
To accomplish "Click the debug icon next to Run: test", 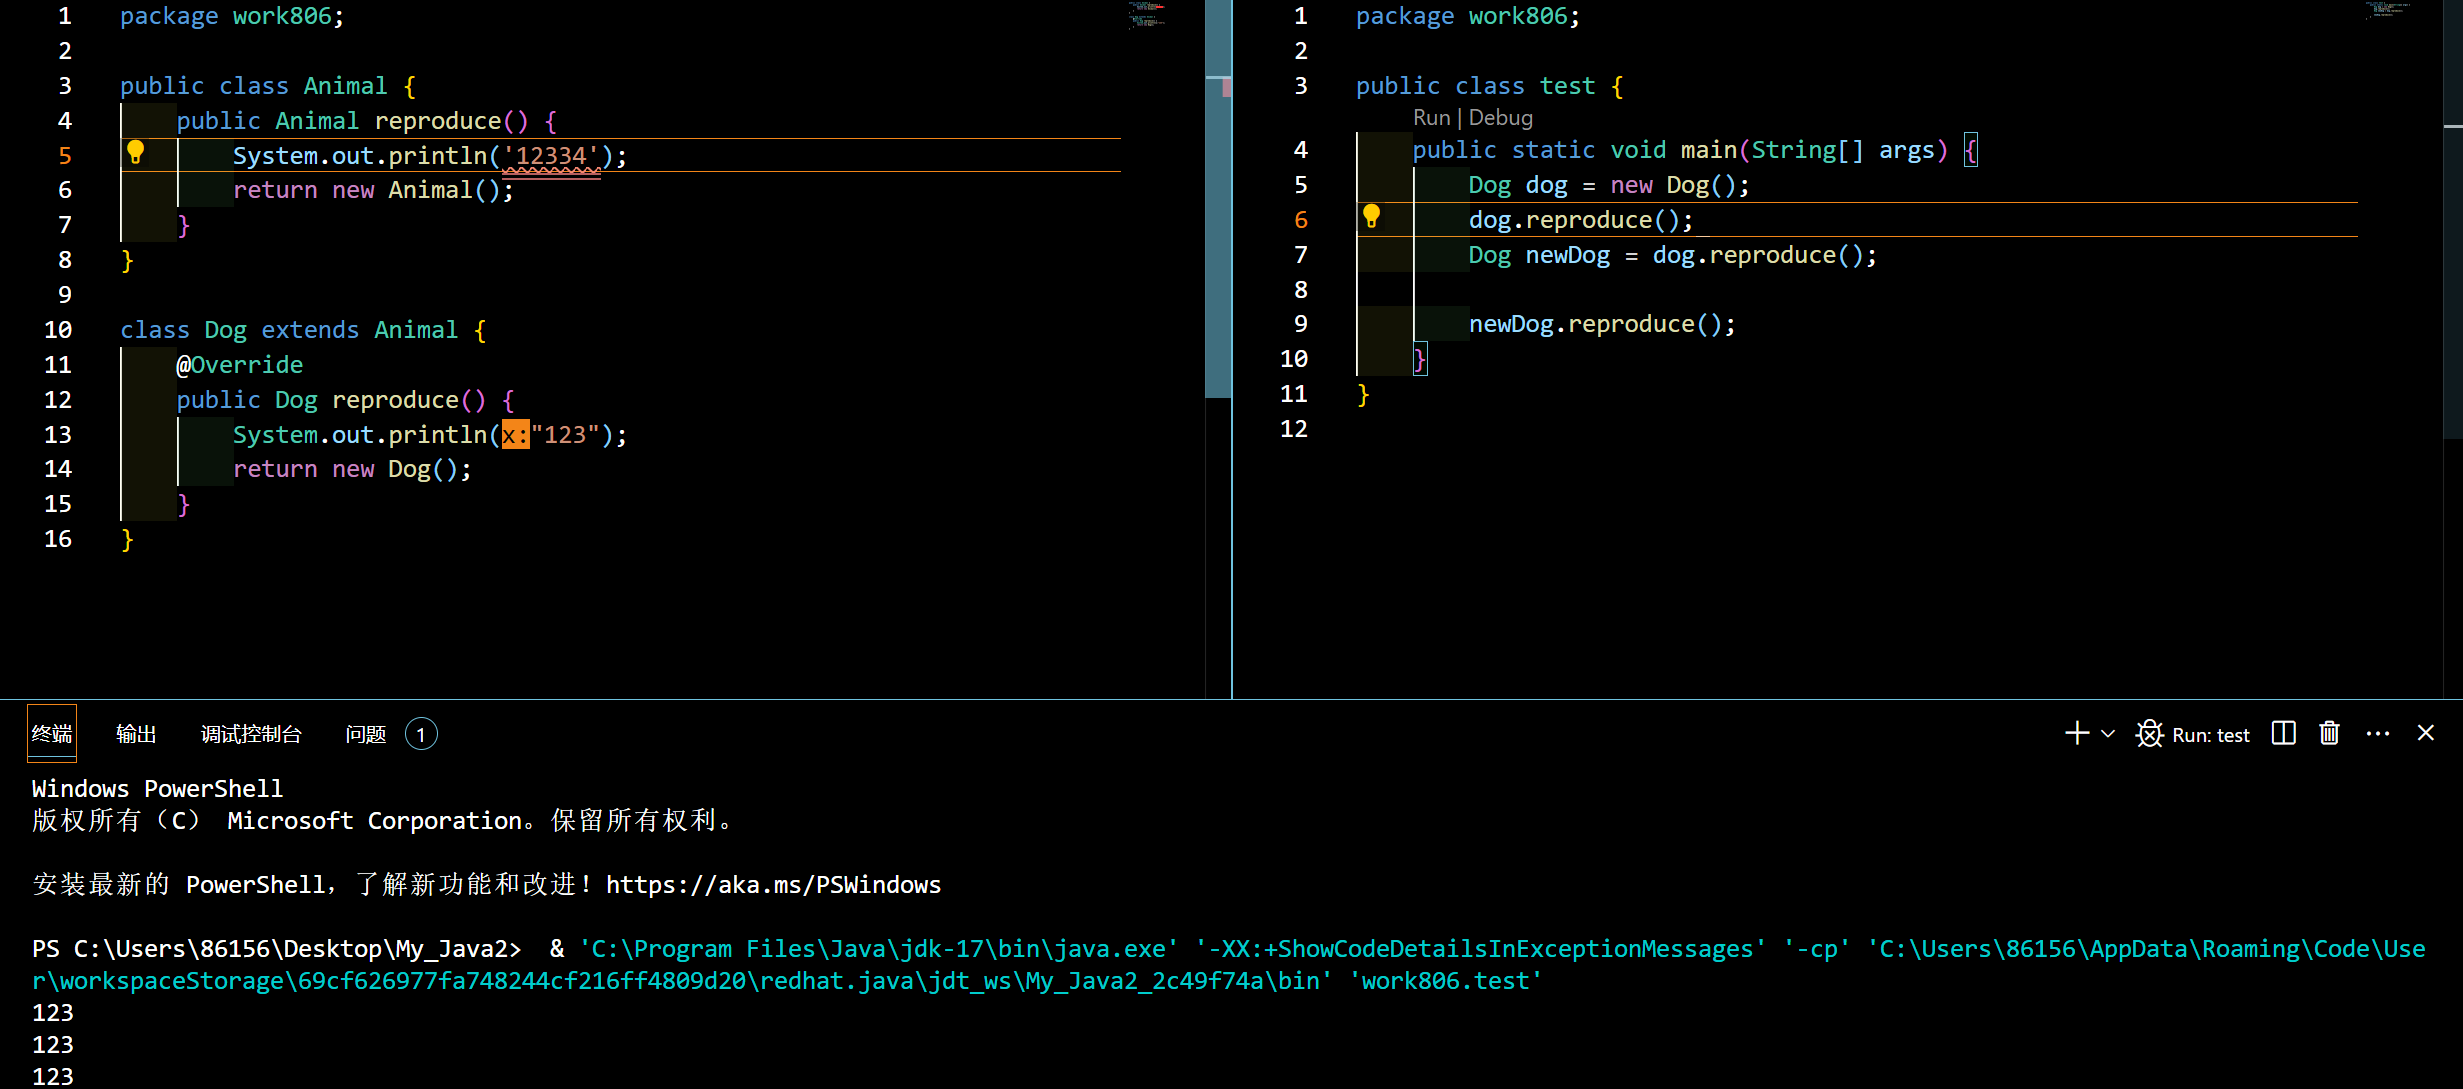I will (x=2149, y=734).
